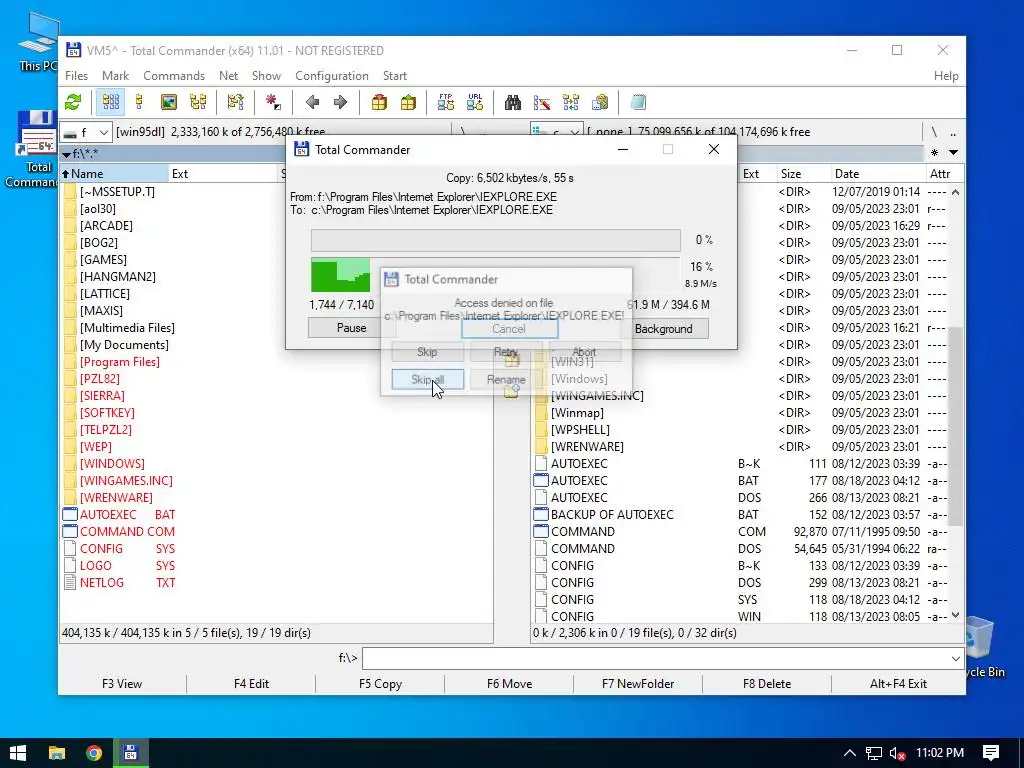
Task: Open Chrome from the taskbar
Action: click(x=94, y=753)
